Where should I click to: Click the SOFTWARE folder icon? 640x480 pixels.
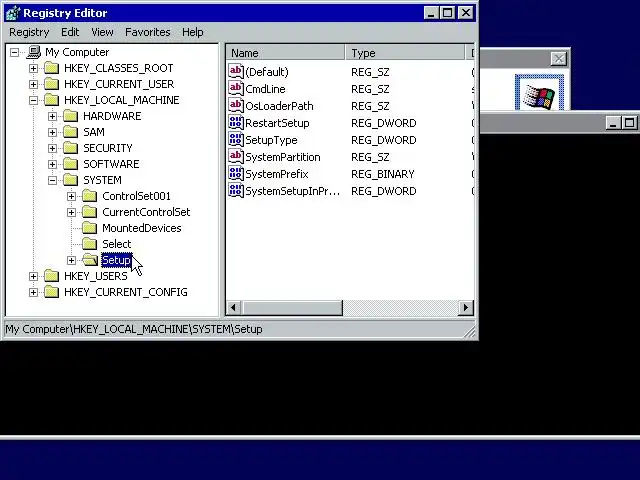click(x=71, y=164)
